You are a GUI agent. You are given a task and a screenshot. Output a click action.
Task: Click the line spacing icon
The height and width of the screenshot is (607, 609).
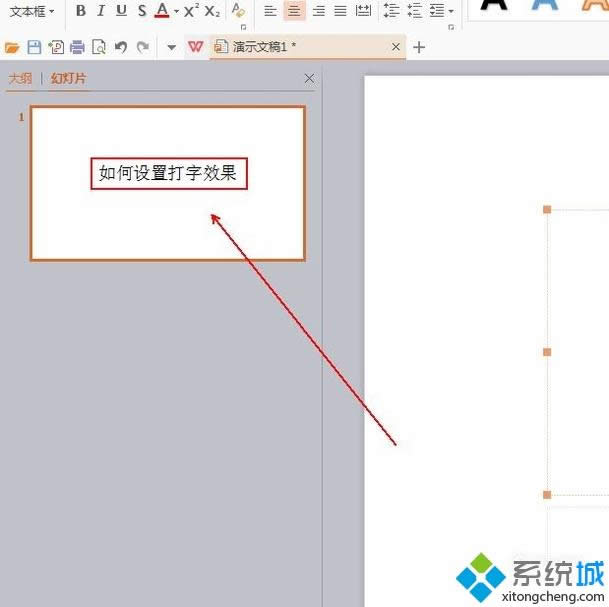(392, 11)
